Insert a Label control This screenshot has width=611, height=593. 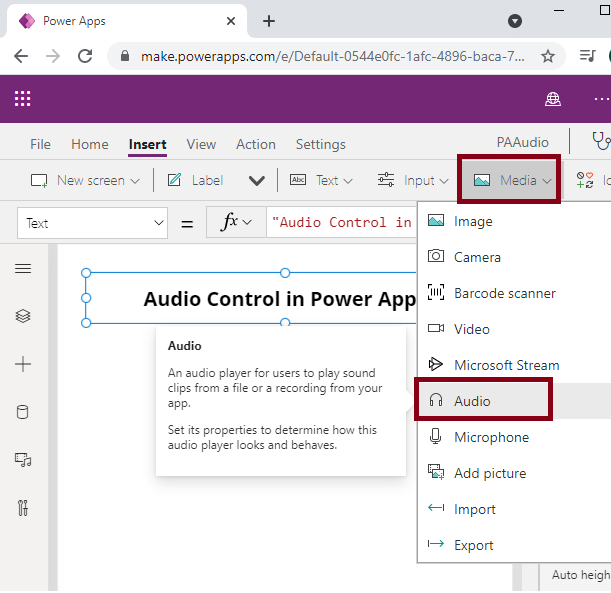point(196,181)
